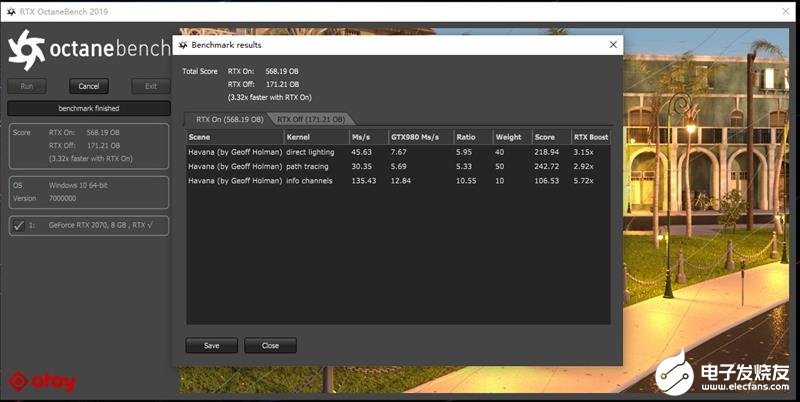Click the OctaneBench pinwheel logo icon
This screenshot has width=800, height=402.
coord(27,49)
